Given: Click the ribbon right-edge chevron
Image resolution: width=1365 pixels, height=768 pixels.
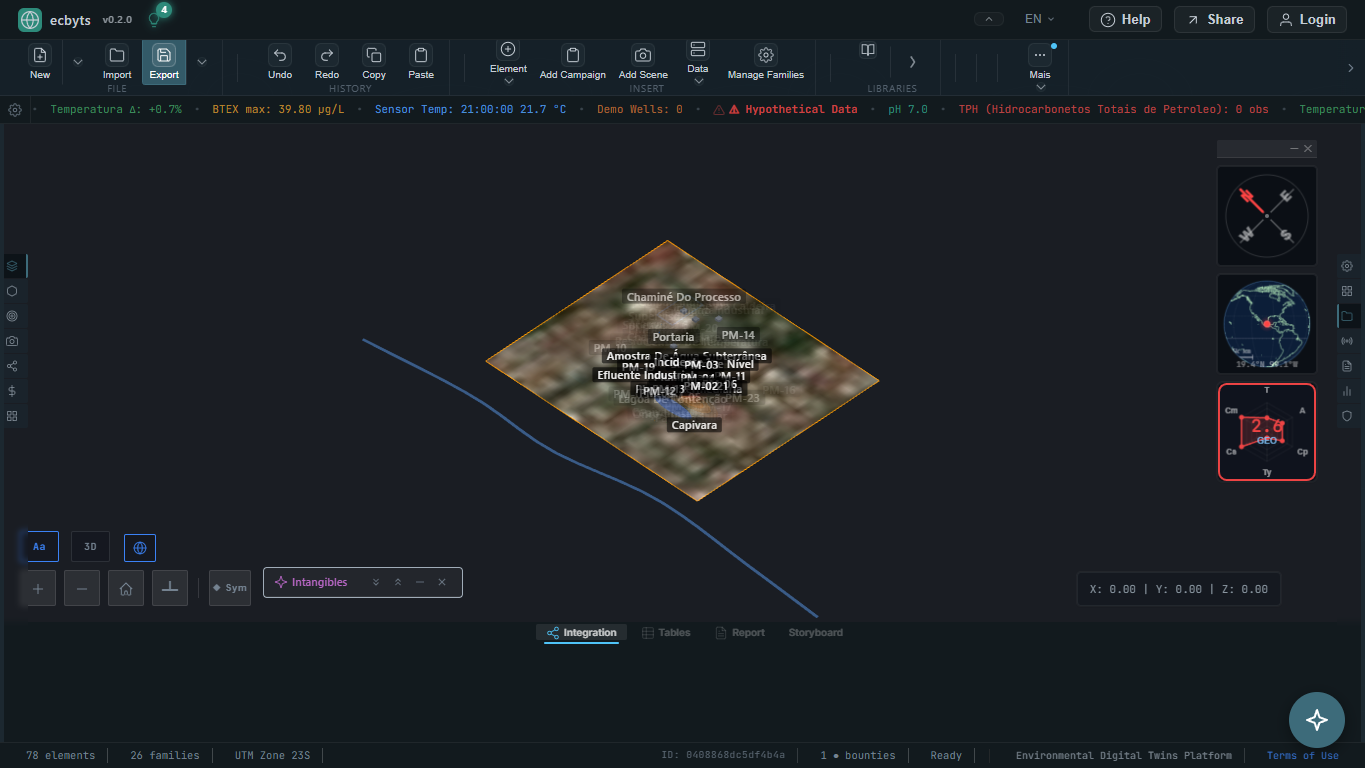Looking at the screenshot, I should point(1351,68).
